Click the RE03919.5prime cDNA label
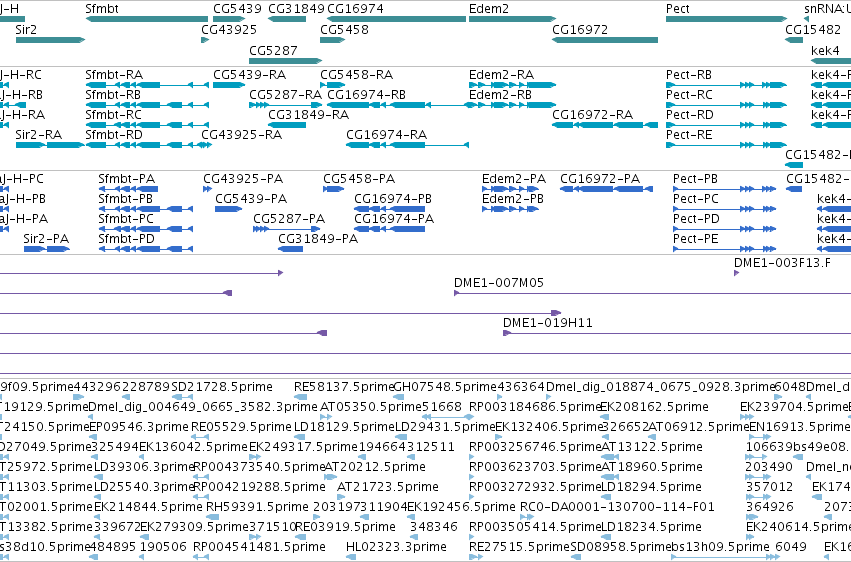 [345, 526]
